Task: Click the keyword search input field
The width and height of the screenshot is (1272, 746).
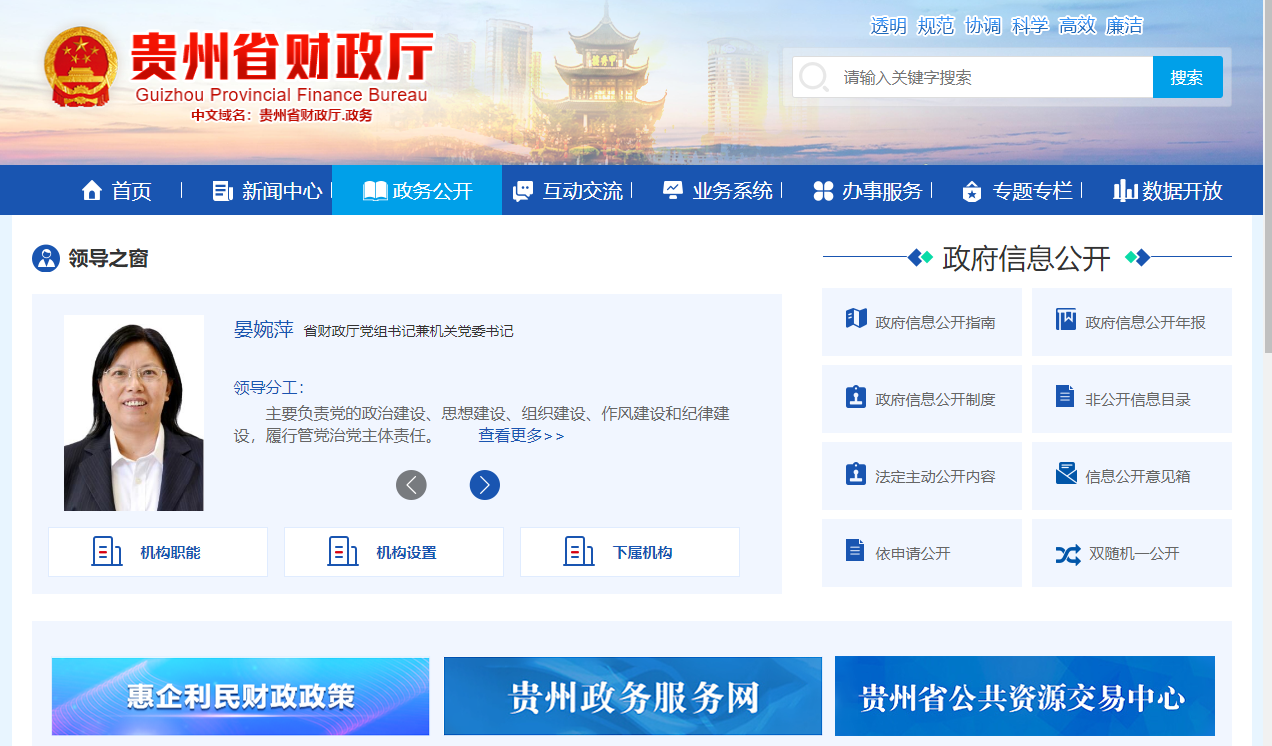Action: pos(990,77)
